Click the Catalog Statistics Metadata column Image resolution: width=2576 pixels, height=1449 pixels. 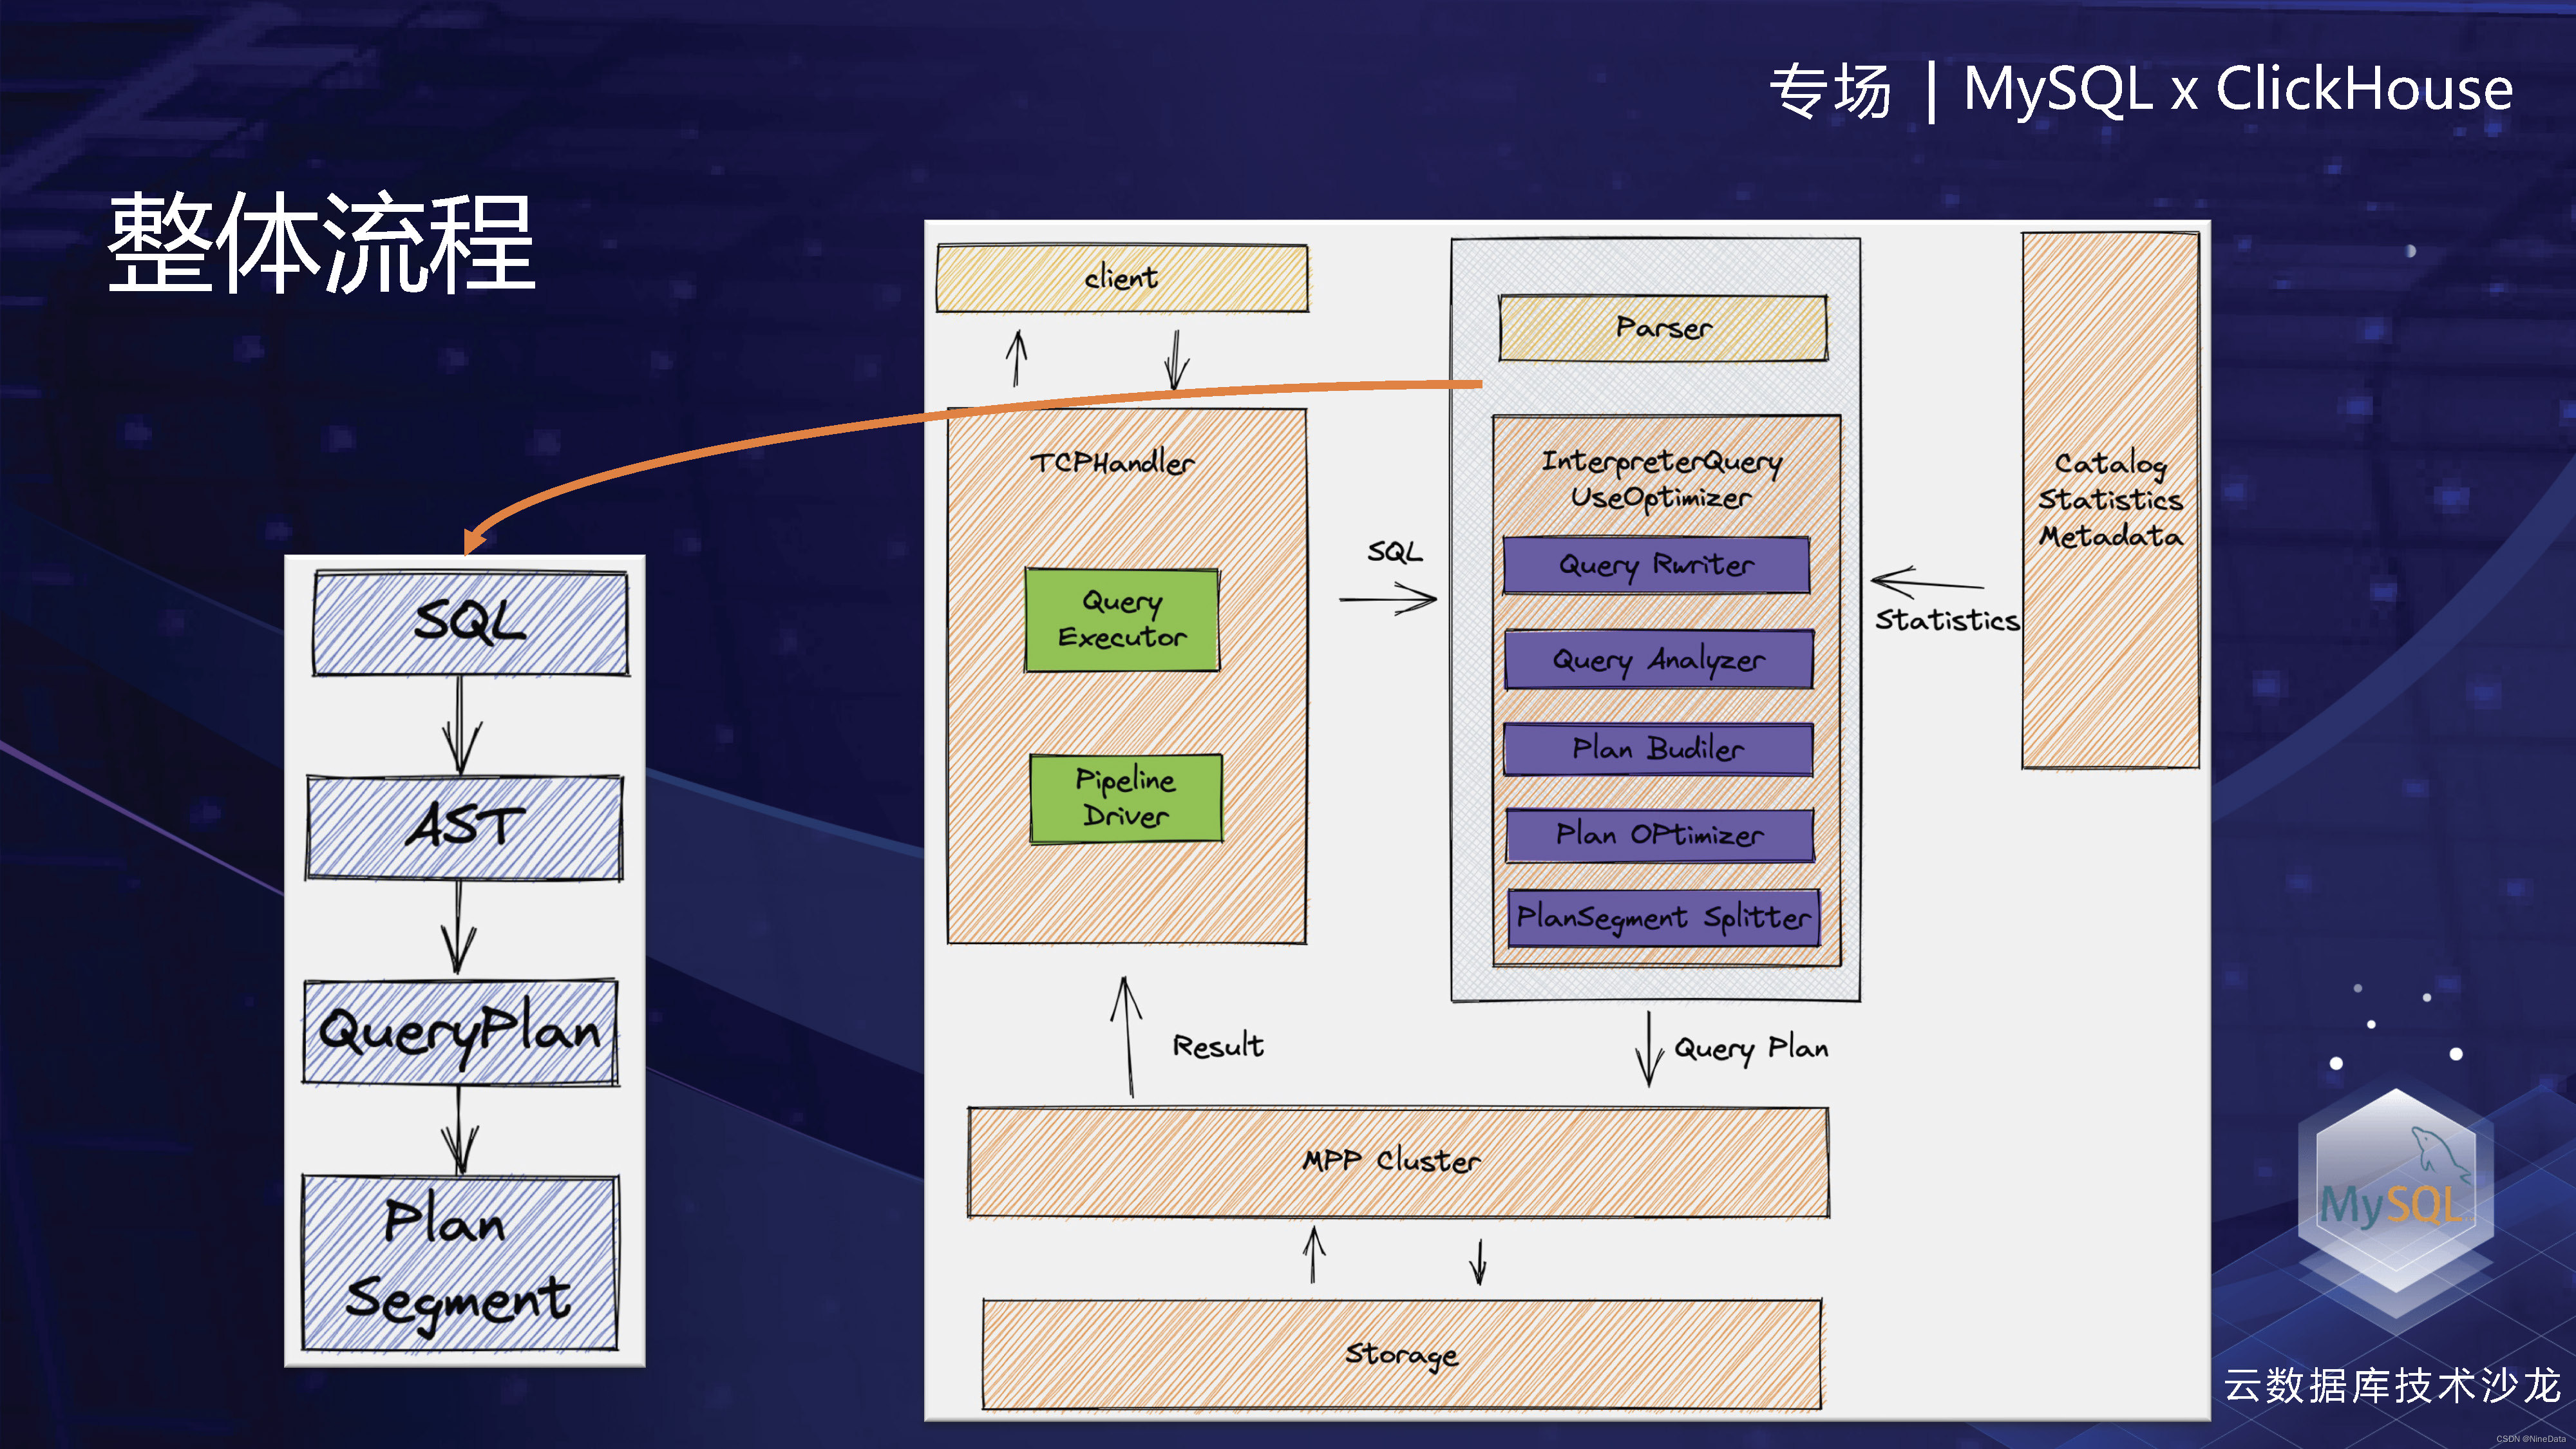2110,500
